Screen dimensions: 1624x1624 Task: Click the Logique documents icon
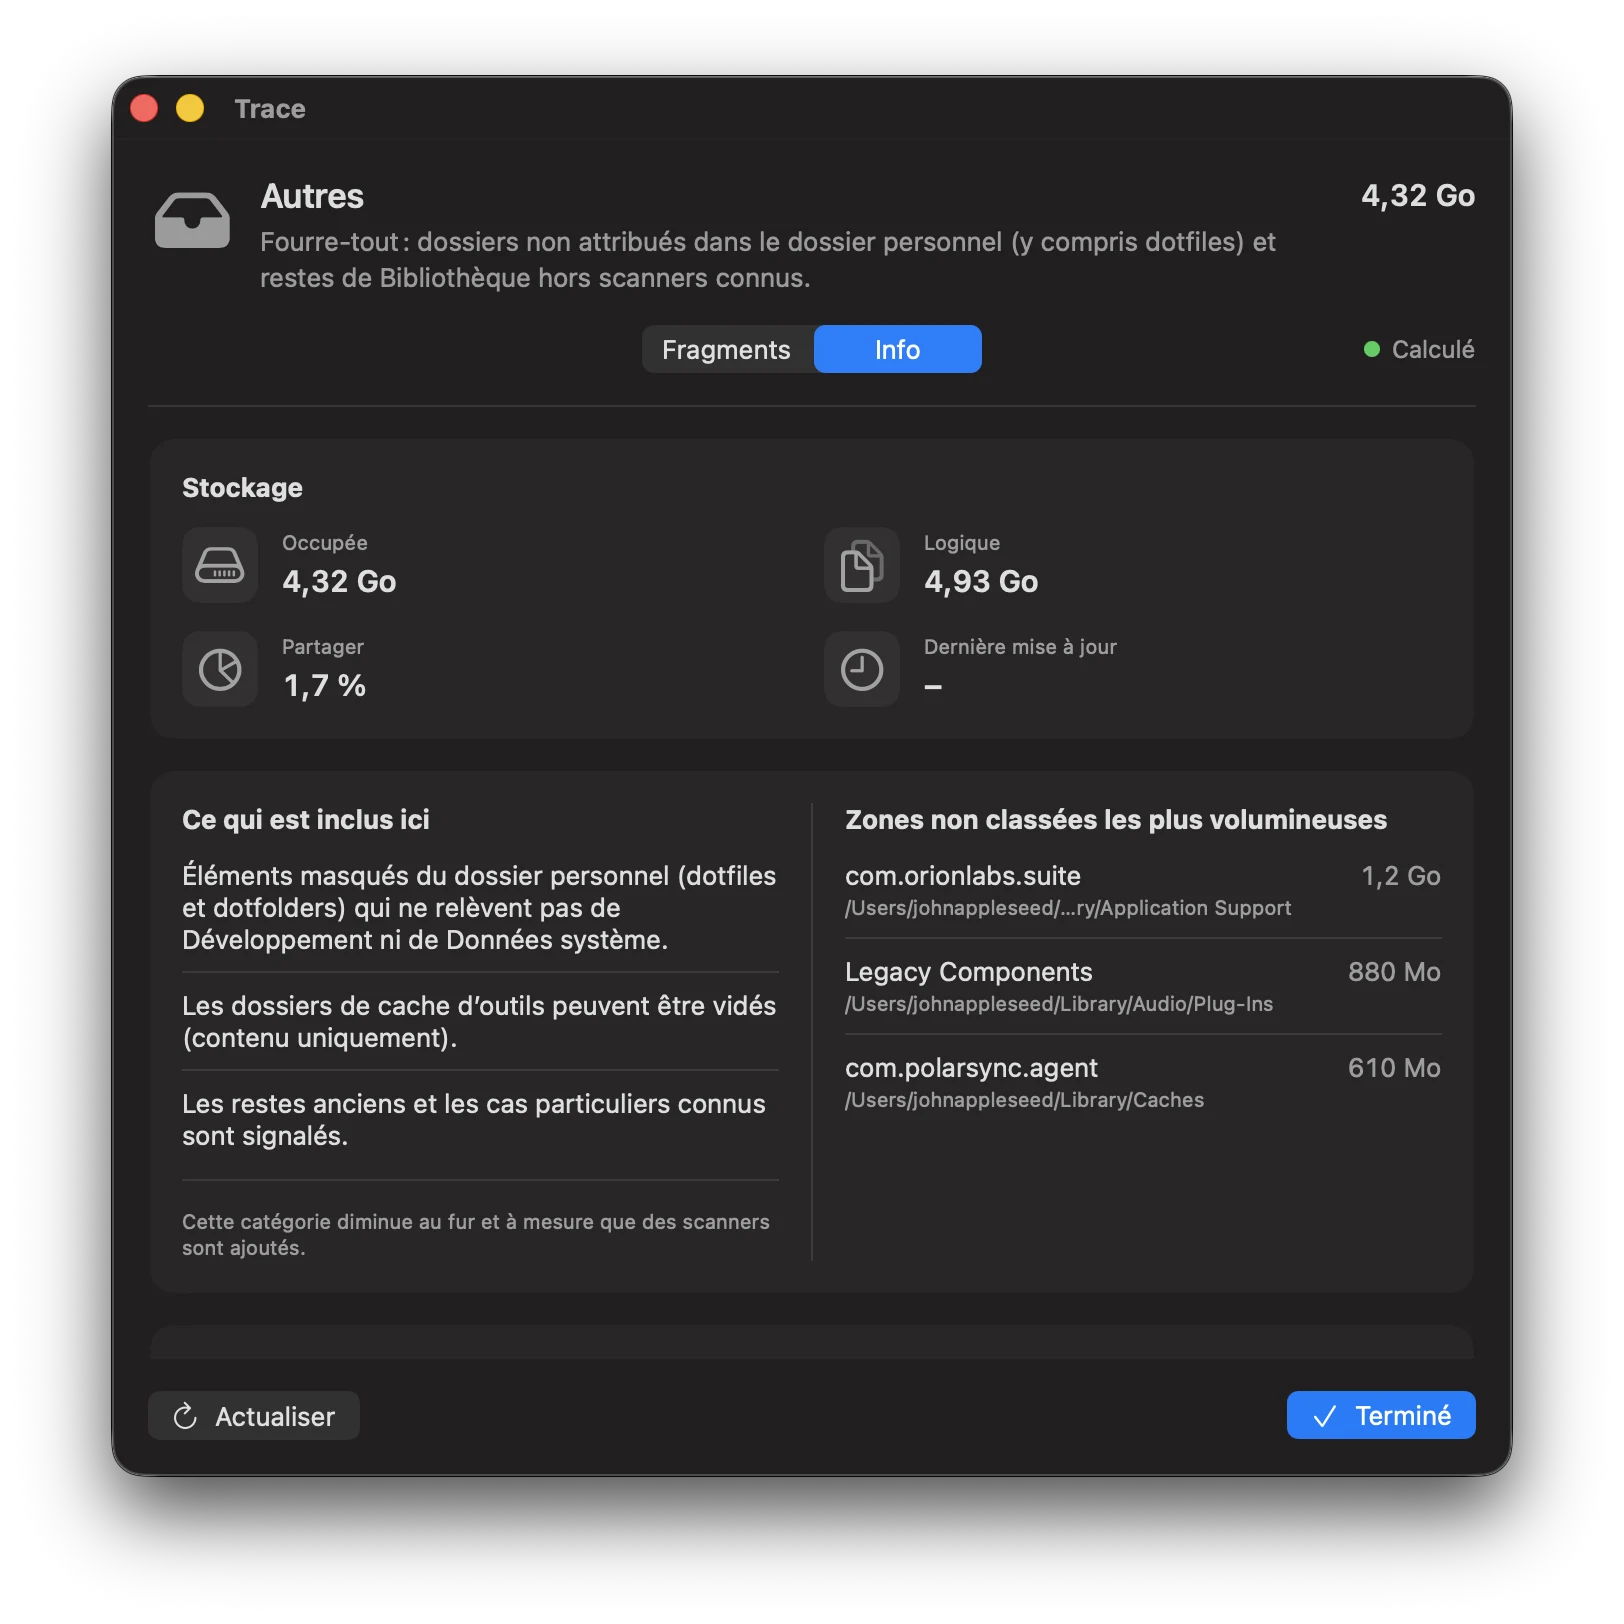[x=862, y=565]
